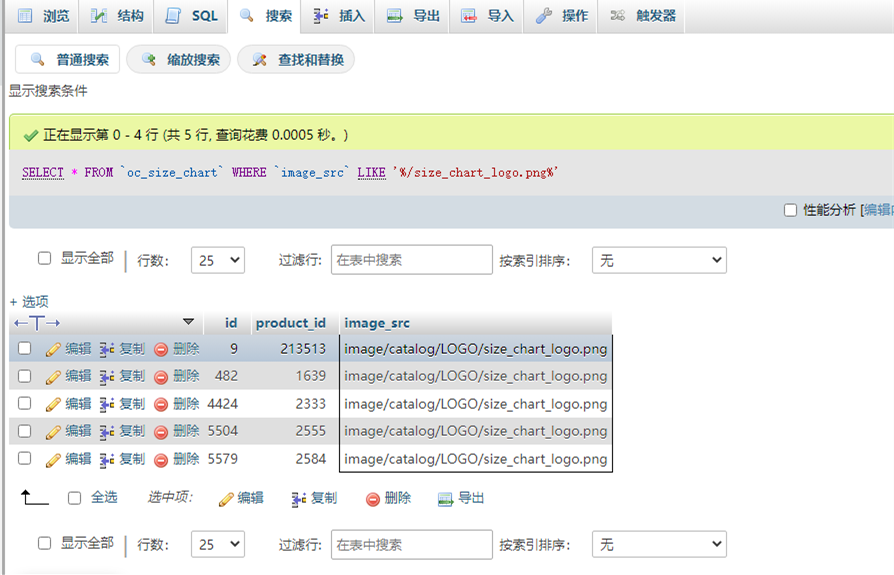Open top 按索引排序 sort dropdown
The image size is (894, 575).
pos(659,260)
